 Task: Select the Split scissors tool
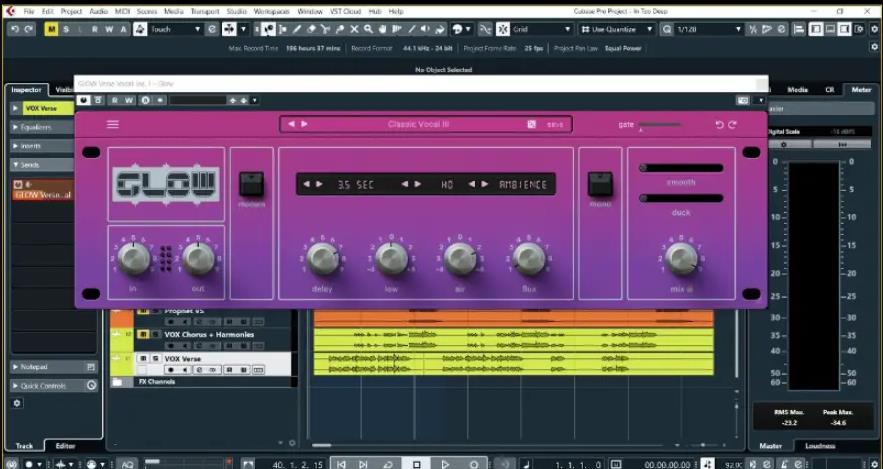(x=325, y=29)
